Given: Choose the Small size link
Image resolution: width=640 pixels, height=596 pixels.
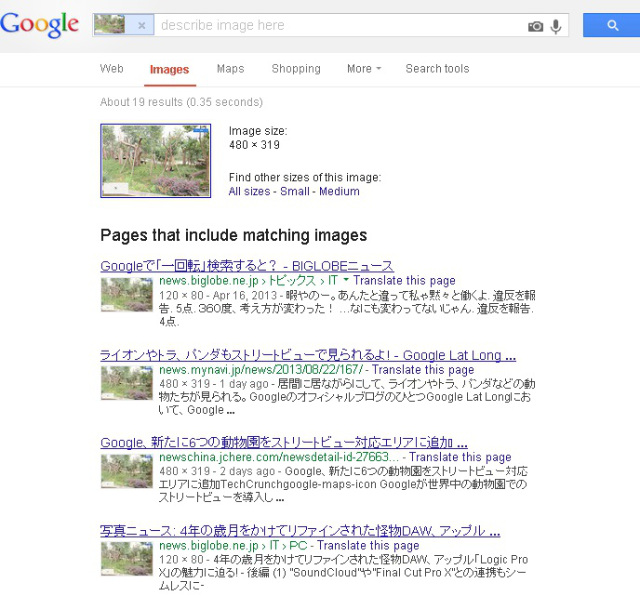Looking at the screenshot, I should point(295,191).
